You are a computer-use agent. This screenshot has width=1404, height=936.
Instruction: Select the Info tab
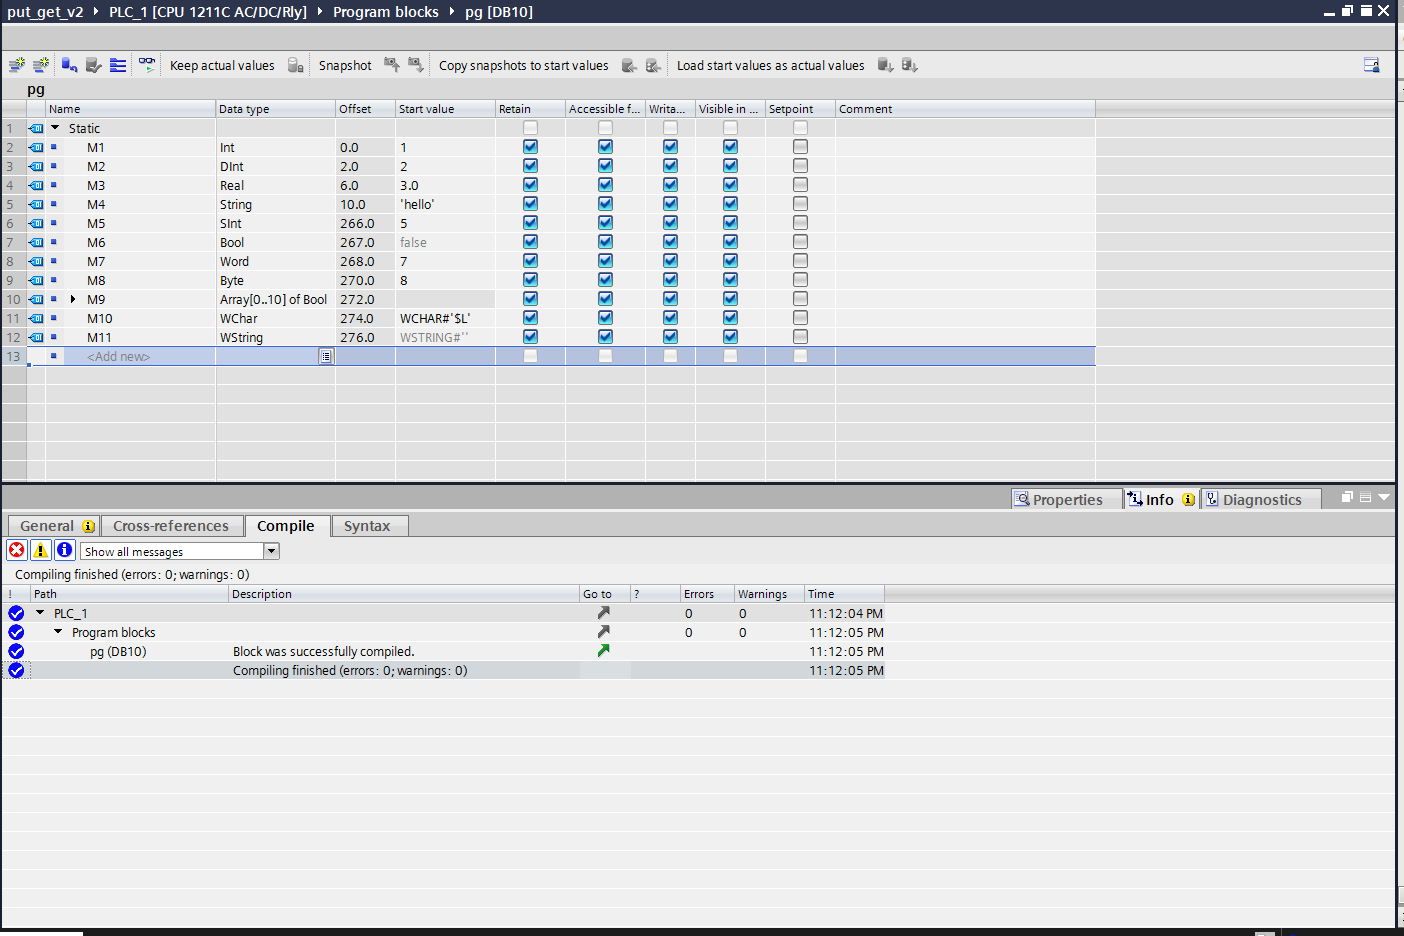pos(1161,499)
